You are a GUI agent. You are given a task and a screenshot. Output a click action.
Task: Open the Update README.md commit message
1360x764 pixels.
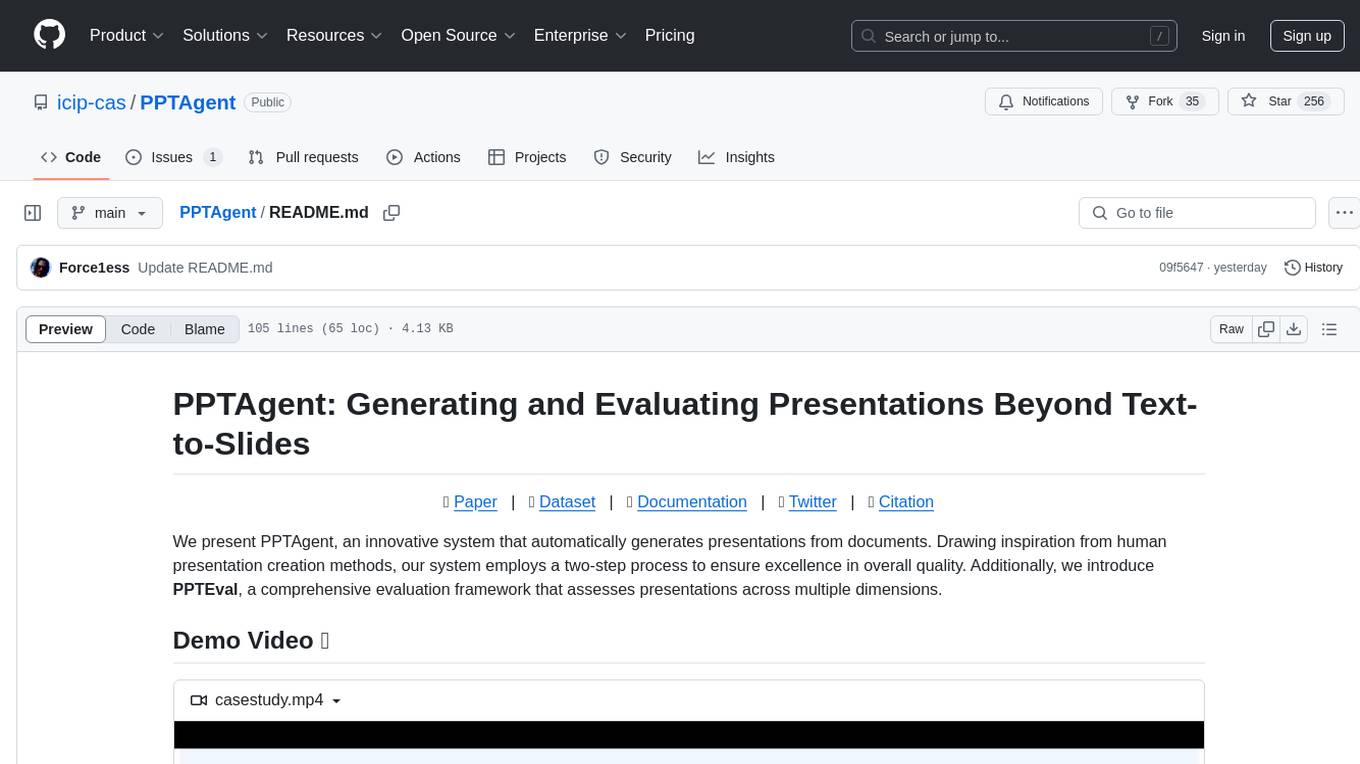click(x=205, y=267)
